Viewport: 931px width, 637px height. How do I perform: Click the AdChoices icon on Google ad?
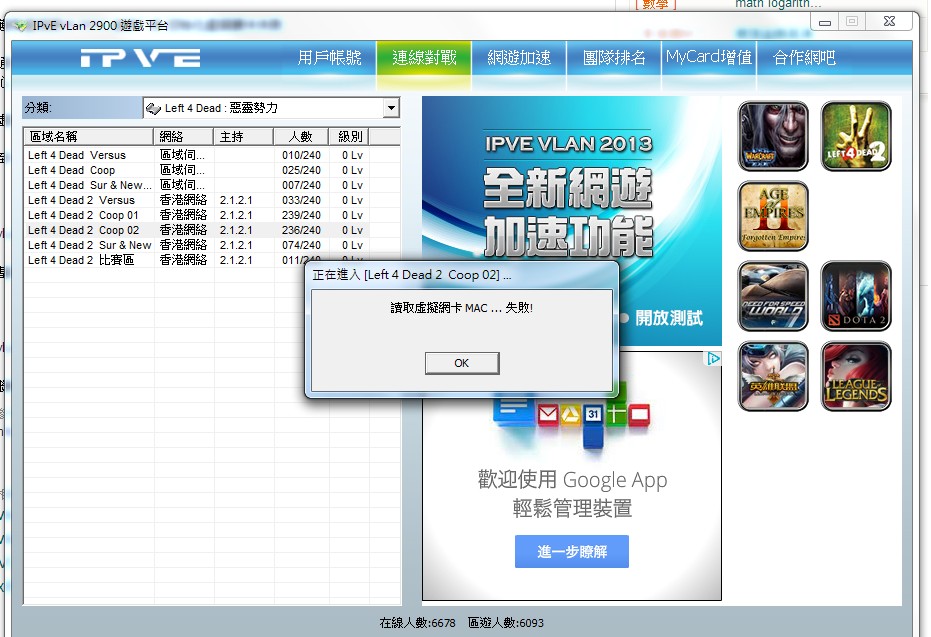tap(712, 359)
